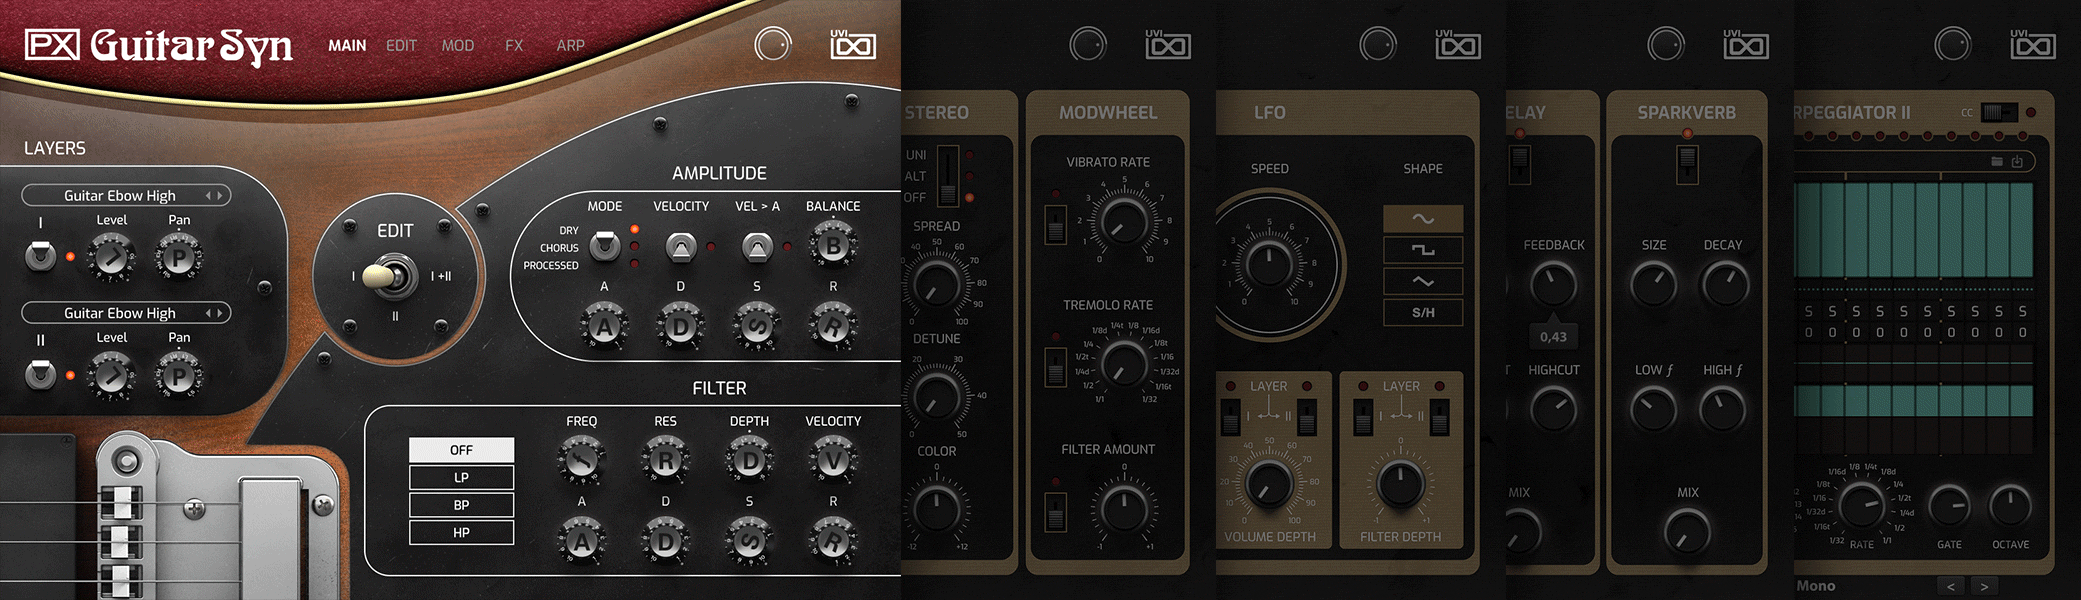Open the Layer I preset selector

pyautogui.click(x=126, y=195)
